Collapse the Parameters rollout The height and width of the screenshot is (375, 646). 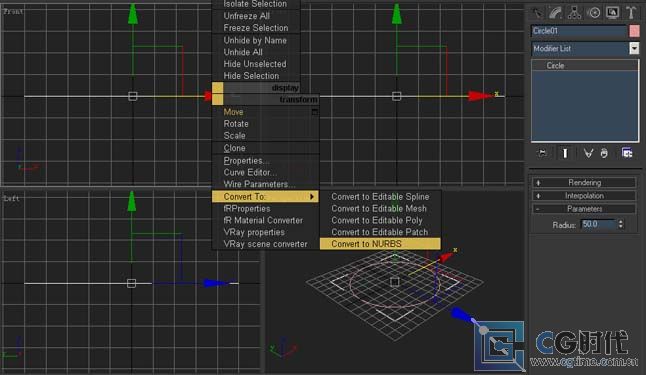[x=584, y=209]
